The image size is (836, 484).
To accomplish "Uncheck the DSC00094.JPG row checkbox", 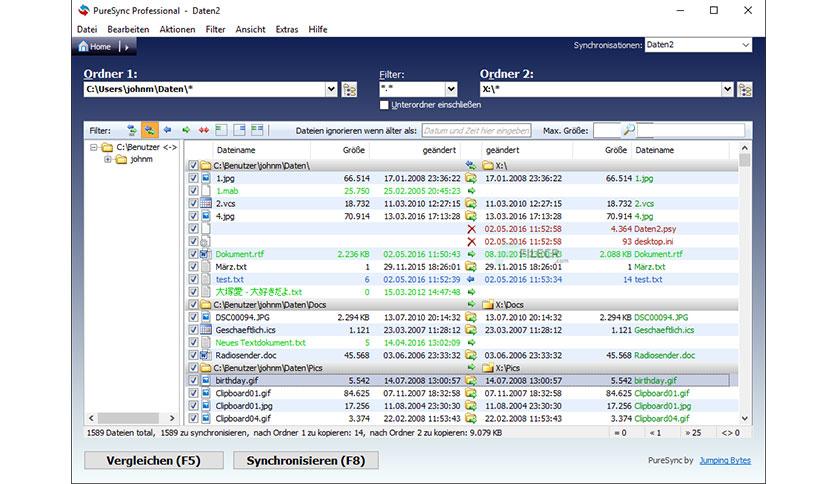I will pos(193,317).
